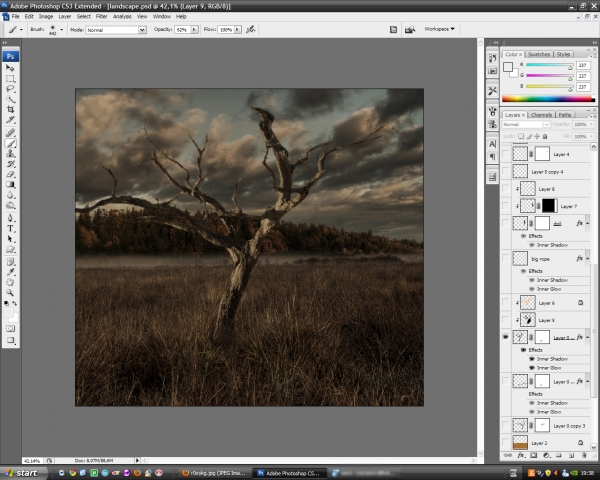Show the doll layer
600x480 pixels.
tap(505, 223)
